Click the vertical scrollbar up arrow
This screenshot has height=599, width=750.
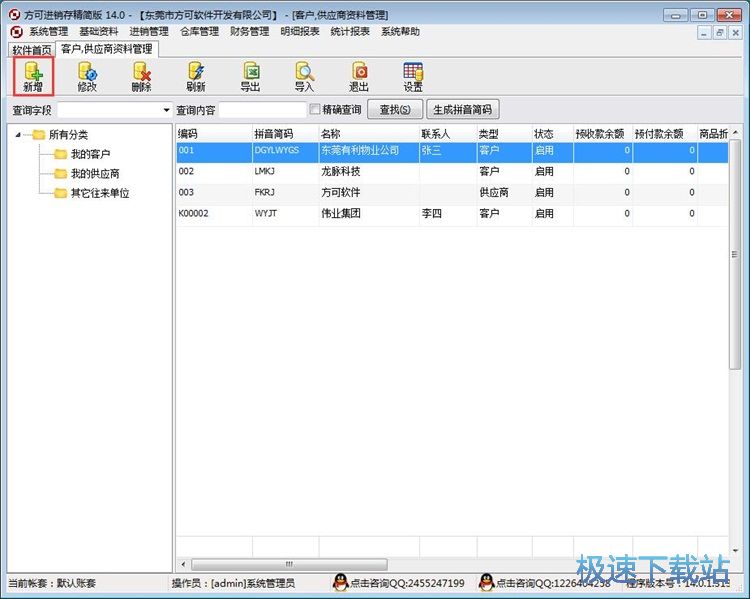(735, 133)
